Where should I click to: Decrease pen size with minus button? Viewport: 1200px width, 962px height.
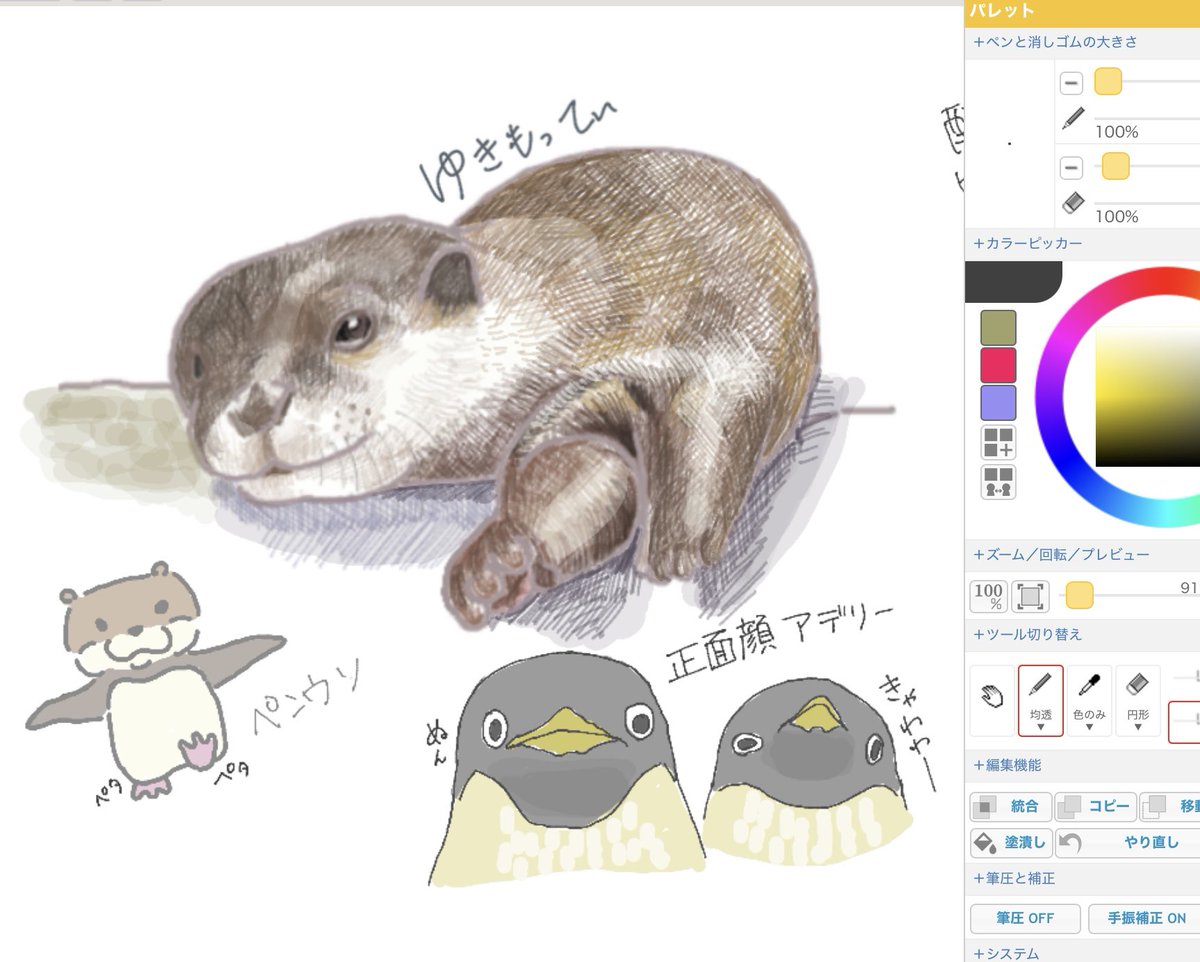tap(1070, 83)
